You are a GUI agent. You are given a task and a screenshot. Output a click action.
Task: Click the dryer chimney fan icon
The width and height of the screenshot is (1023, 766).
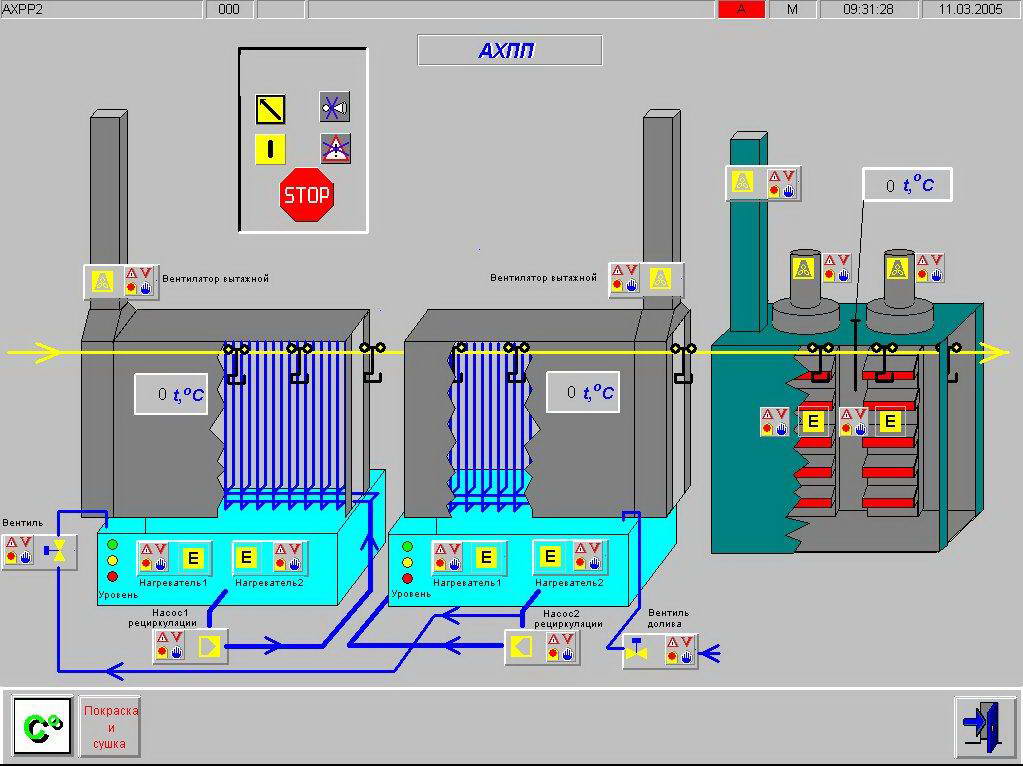coord(742,183)
